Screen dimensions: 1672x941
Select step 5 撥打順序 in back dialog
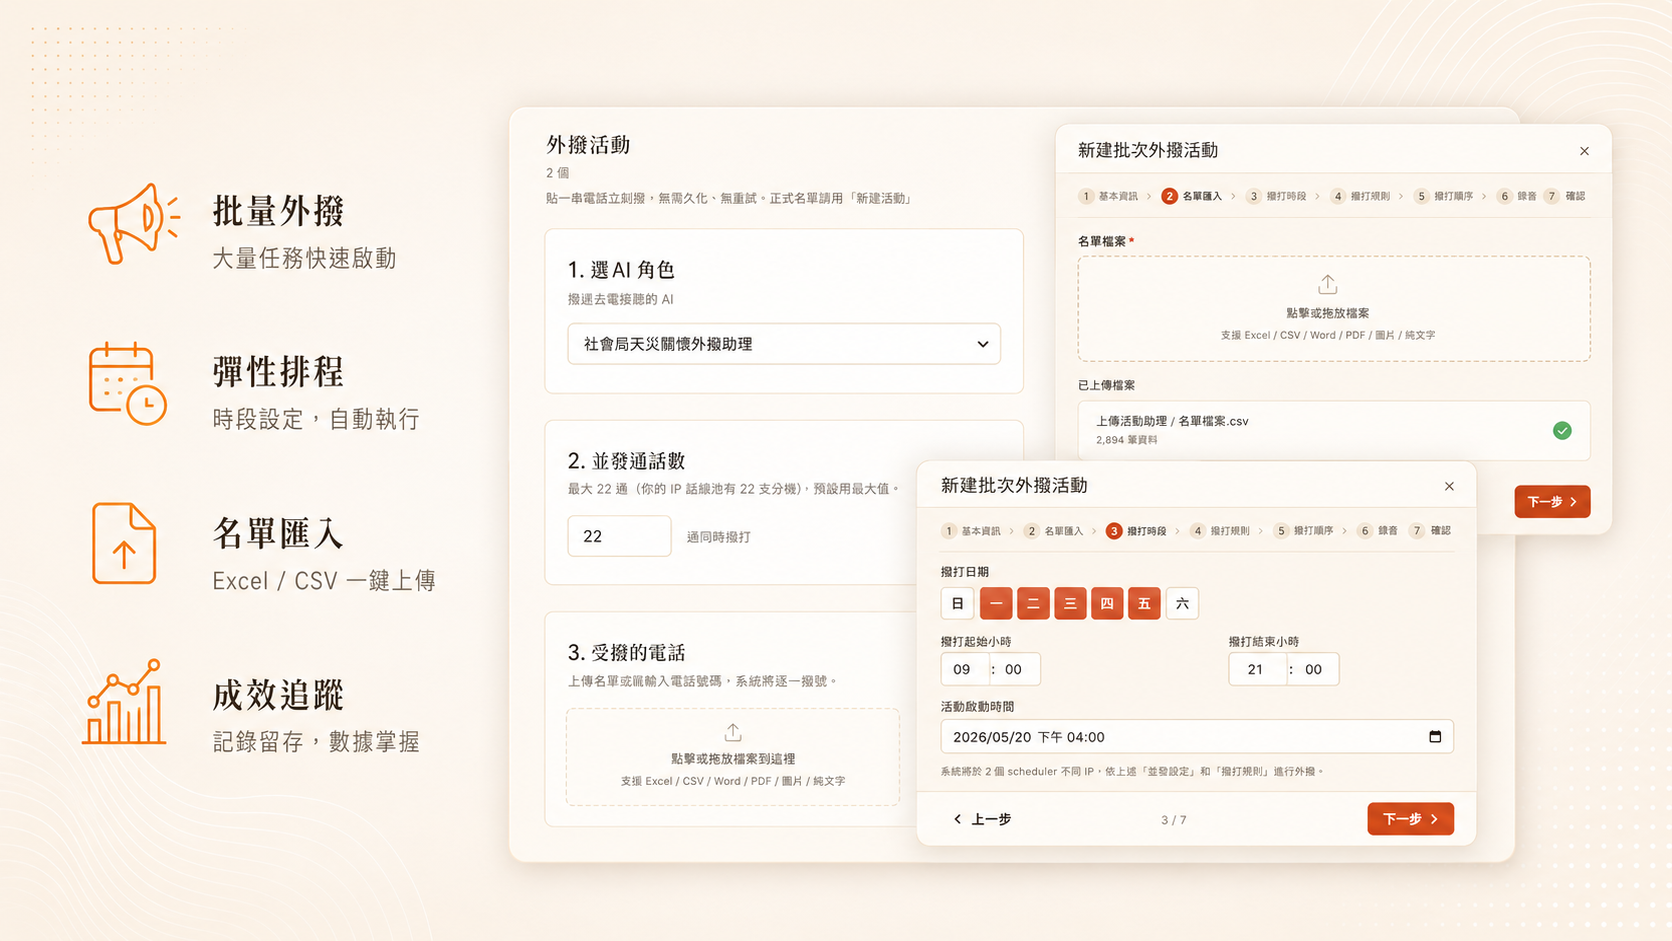[x=1444, y=196]
